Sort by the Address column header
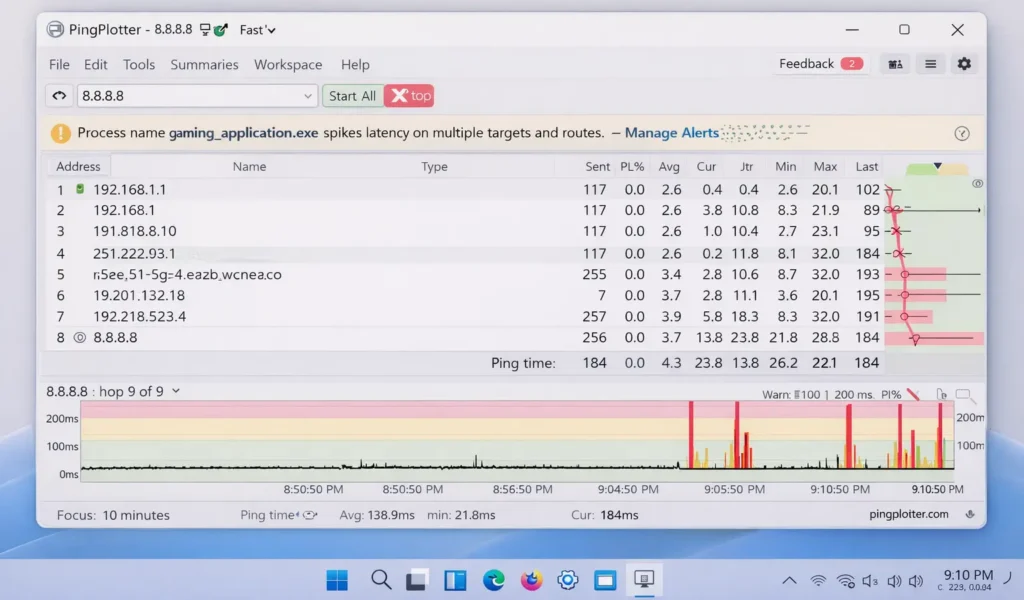1024x600 pixels. pyautogui.click(x=78, y=166)
